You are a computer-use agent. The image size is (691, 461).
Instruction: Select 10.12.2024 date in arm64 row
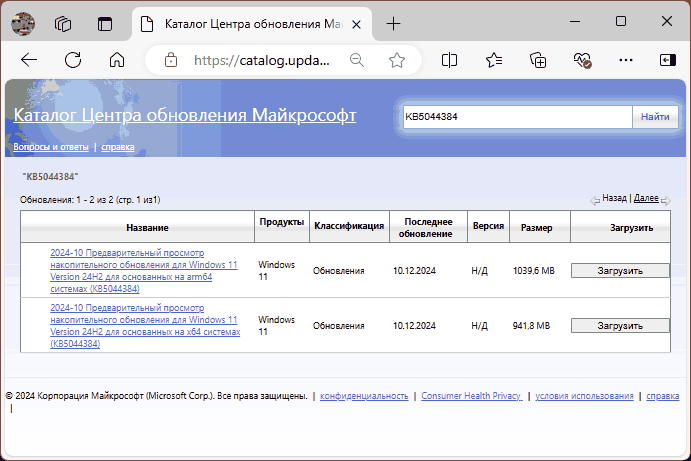coord(414,271)
